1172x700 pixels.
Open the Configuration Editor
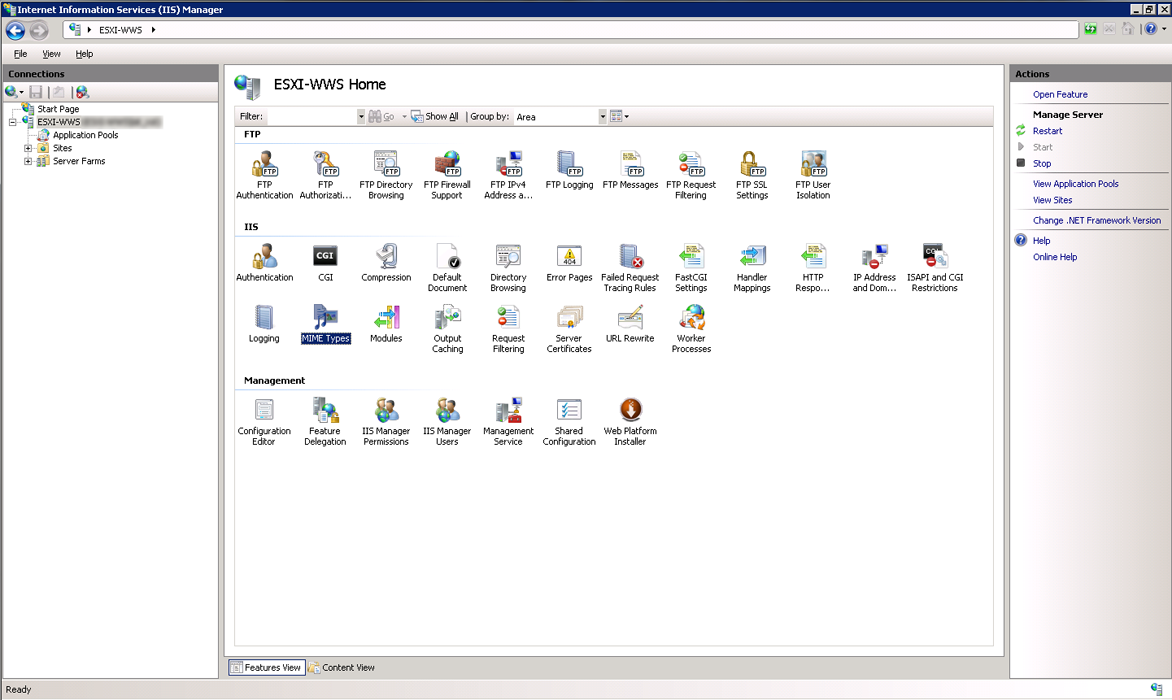click(x=264, y=421)
